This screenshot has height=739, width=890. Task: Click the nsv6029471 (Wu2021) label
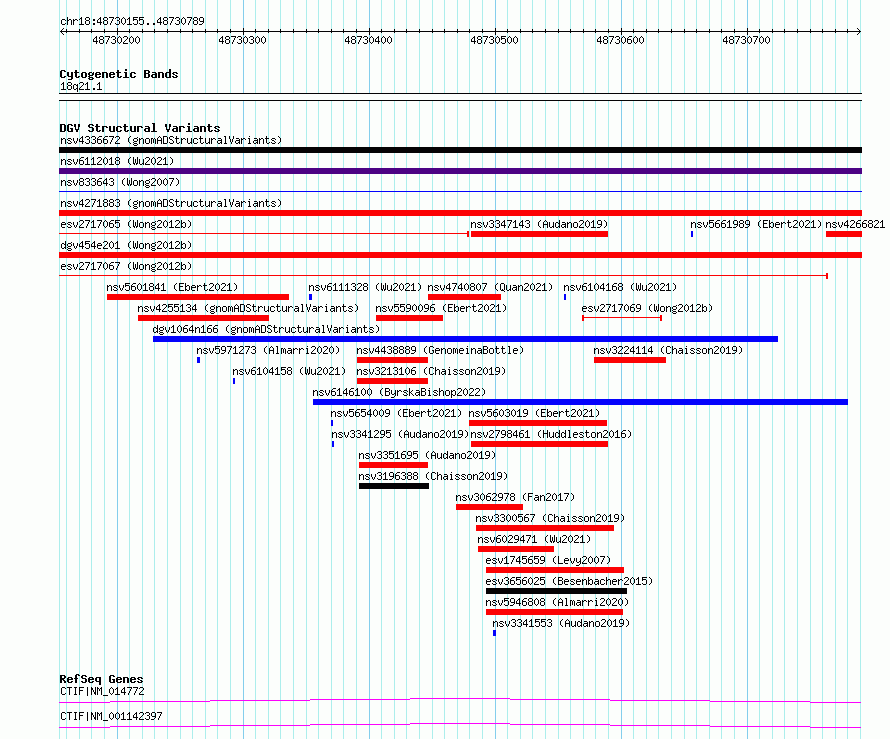pyautogui.click(x=534, y=539)
